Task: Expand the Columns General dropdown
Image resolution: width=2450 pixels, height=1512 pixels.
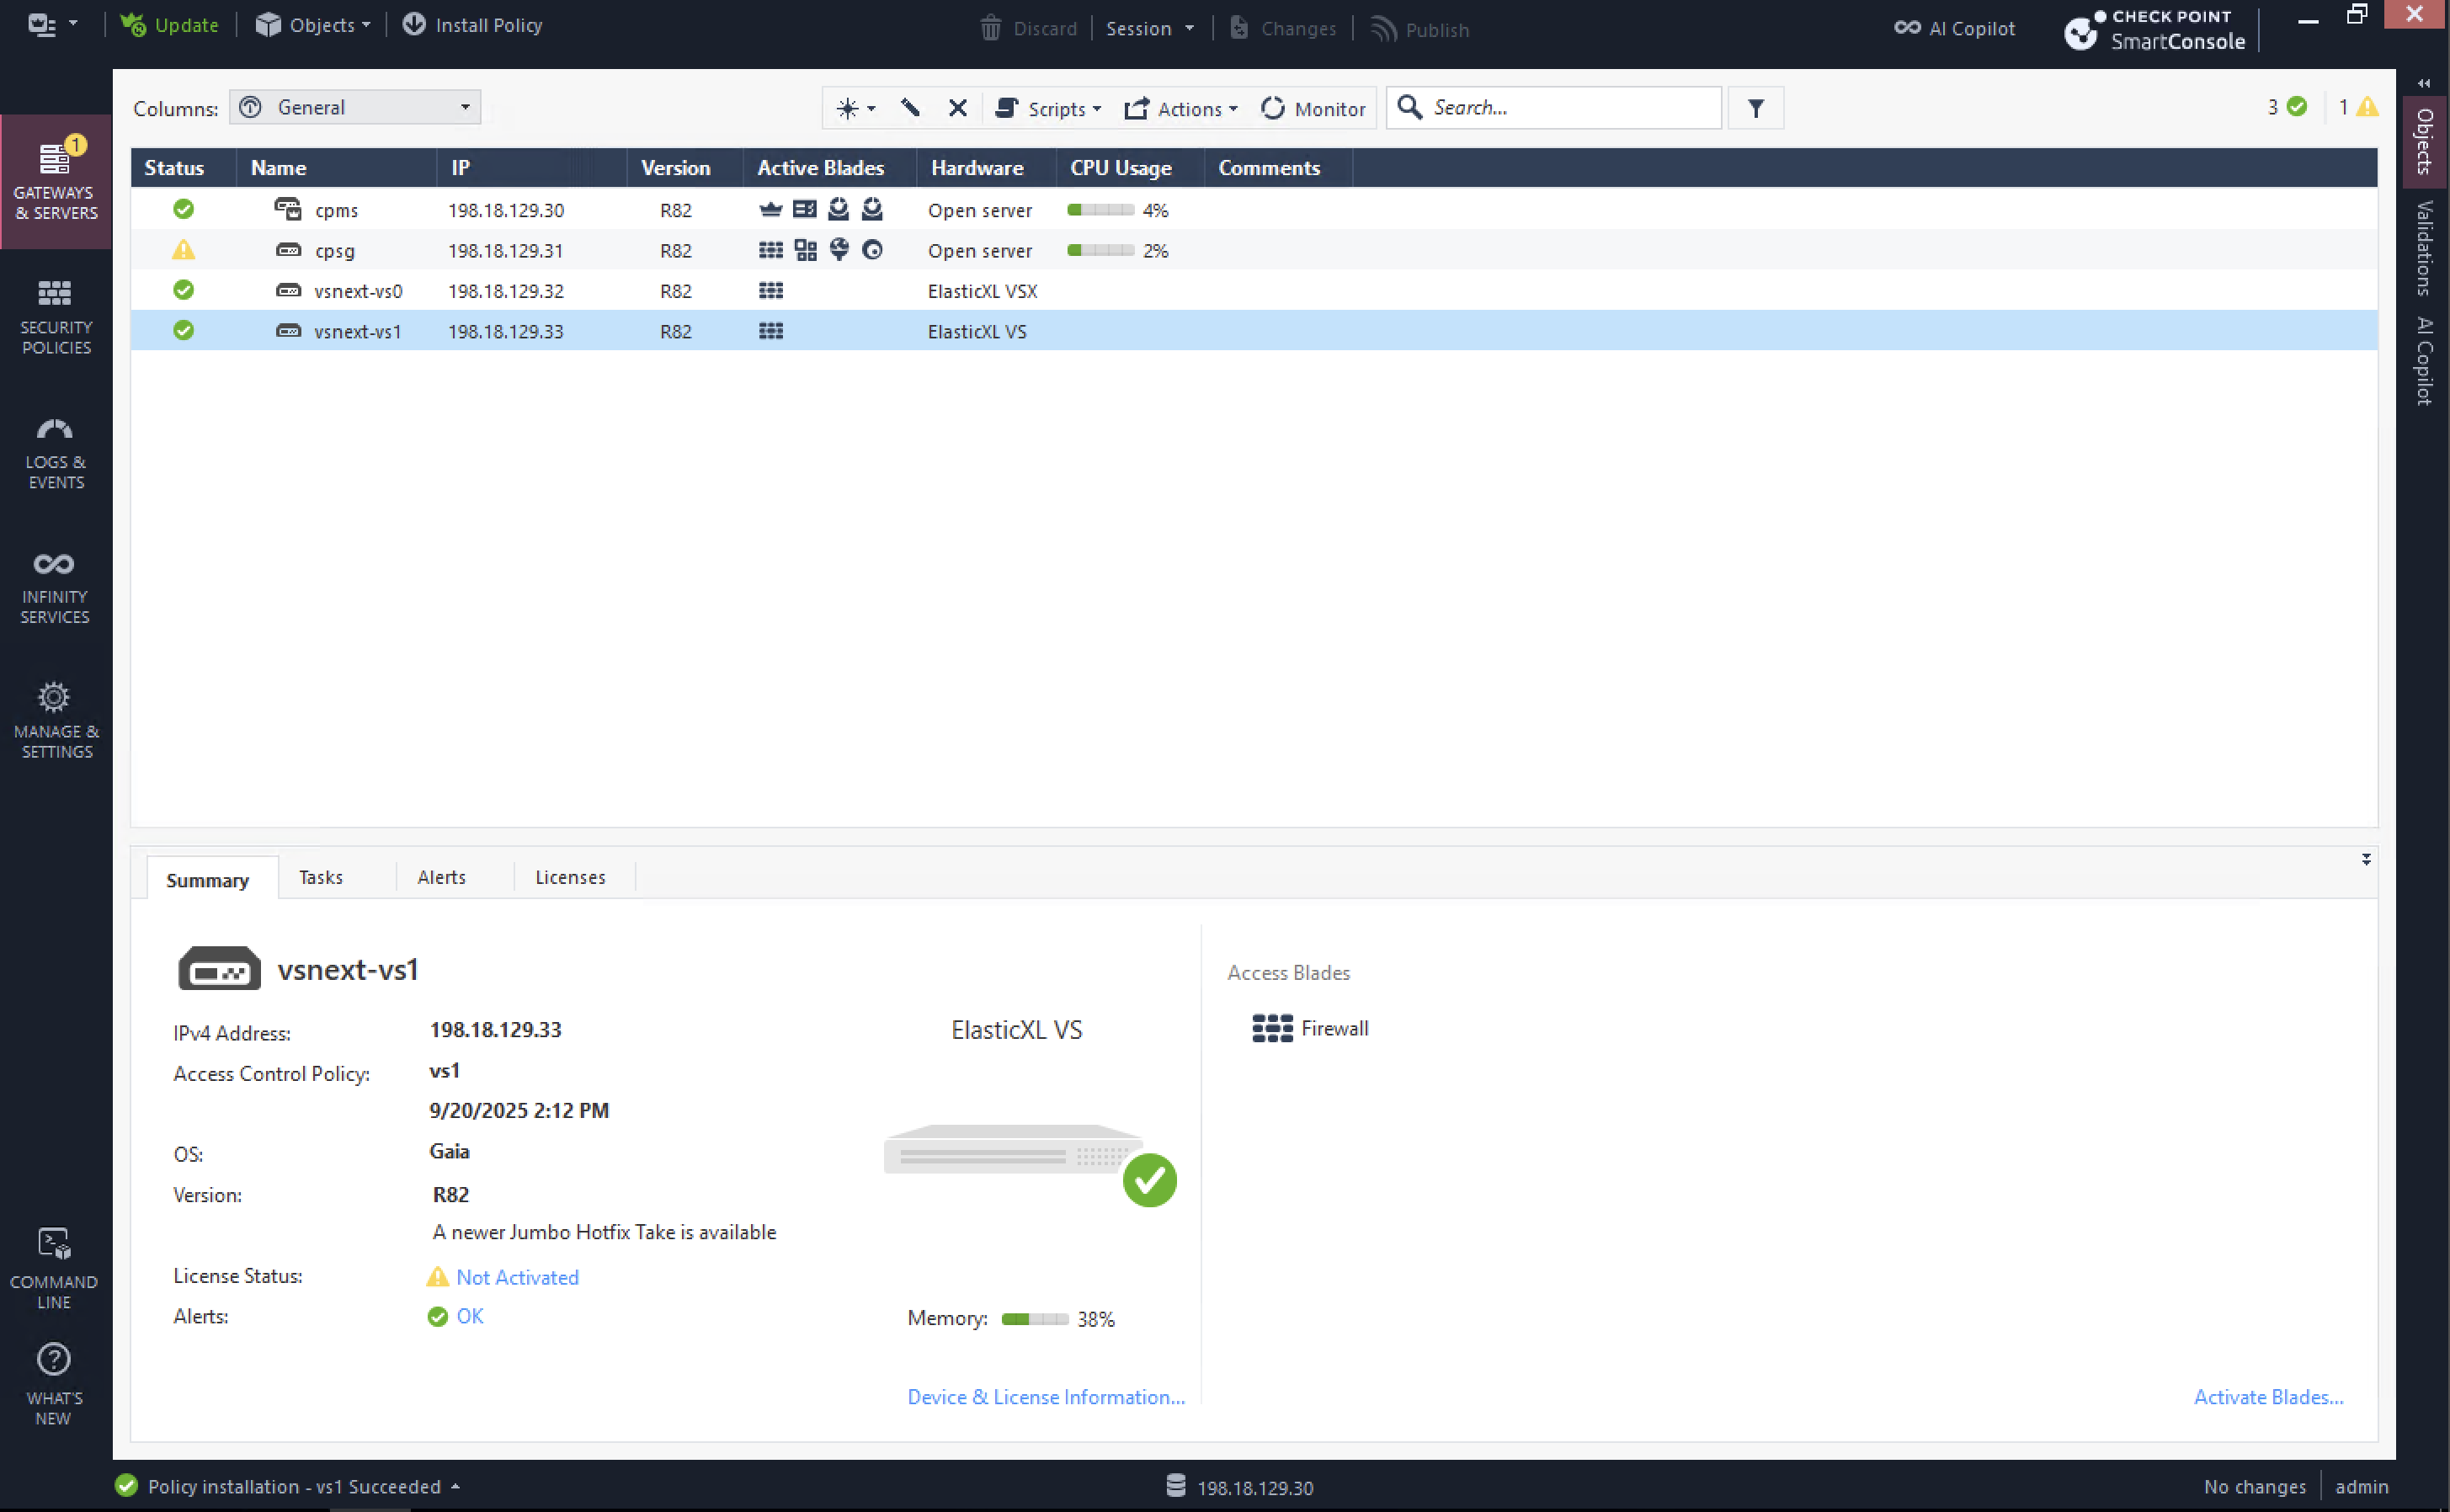Action: click(x=355, y=108)
